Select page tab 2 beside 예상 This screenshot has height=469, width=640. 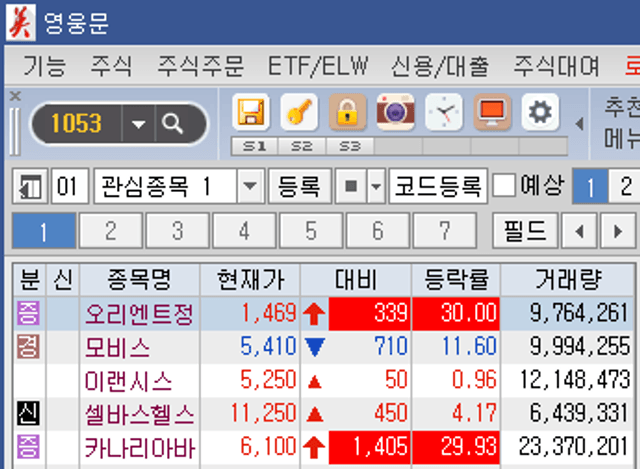pos(625,187)
